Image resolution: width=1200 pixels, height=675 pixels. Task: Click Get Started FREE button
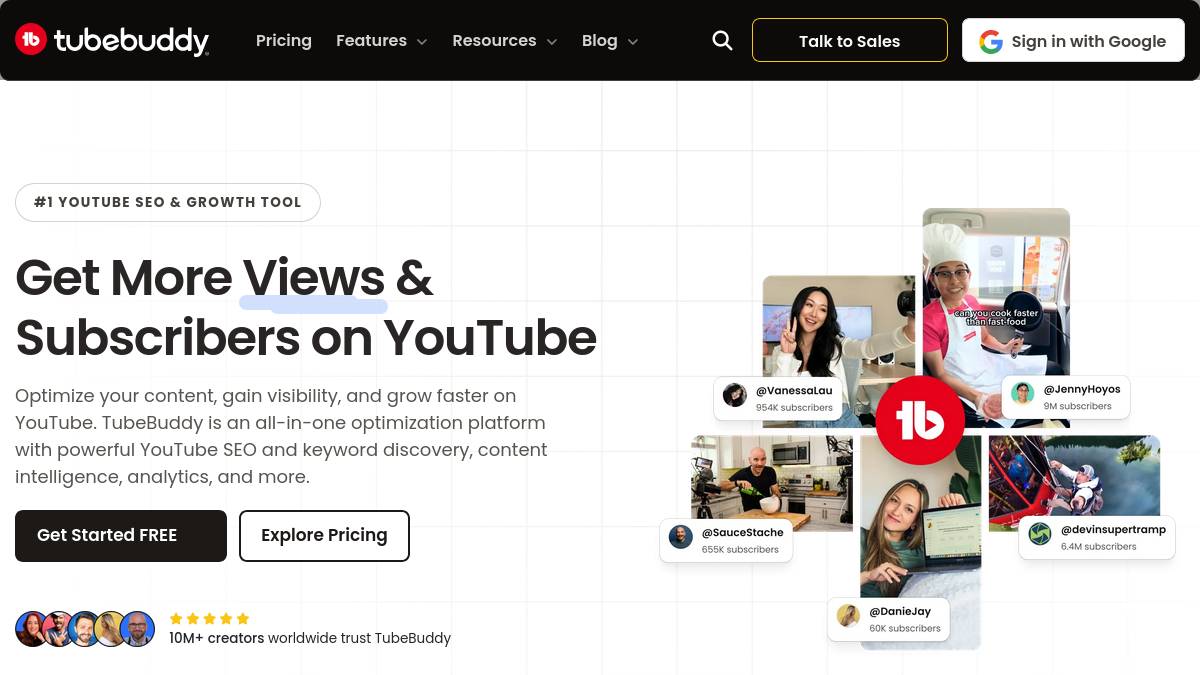tap(121, 536)
